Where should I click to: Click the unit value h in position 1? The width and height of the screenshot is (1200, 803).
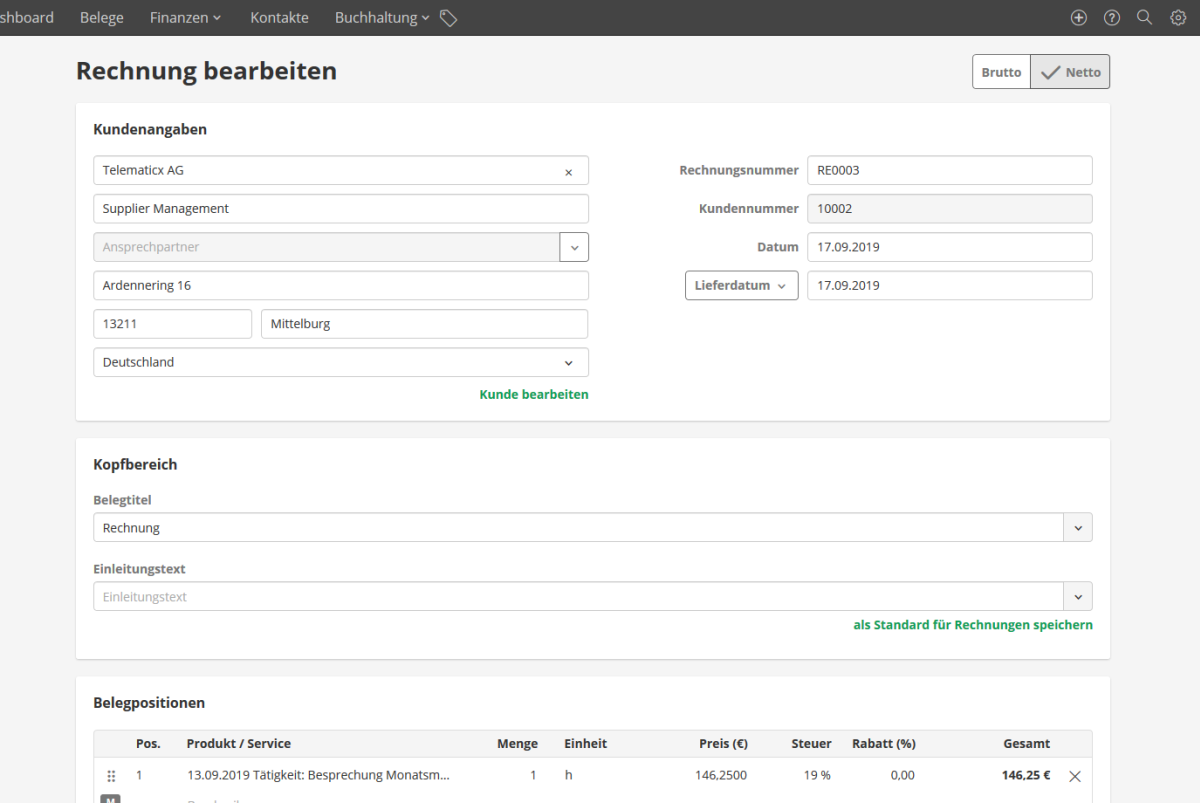click(x=568, y=775)
